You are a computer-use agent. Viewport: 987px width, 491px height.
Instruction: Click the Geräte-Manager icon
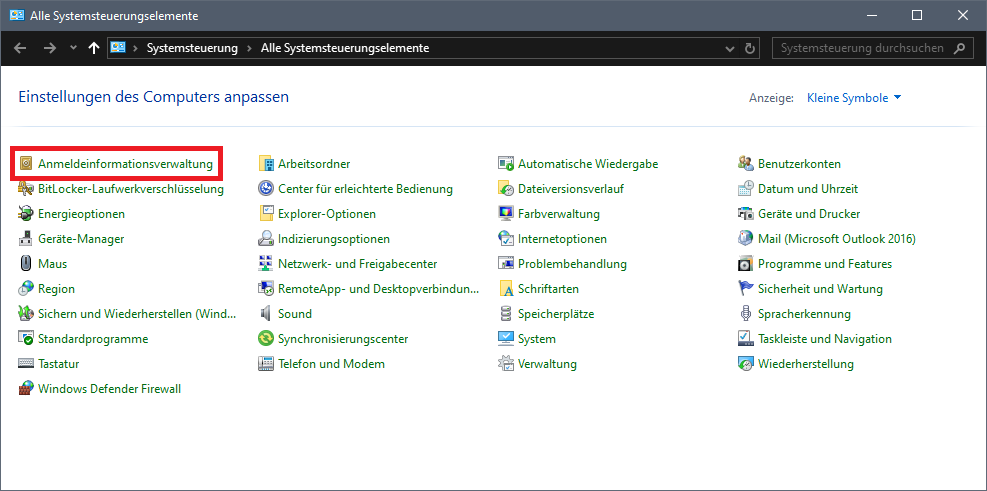click(x=26, y=239)
